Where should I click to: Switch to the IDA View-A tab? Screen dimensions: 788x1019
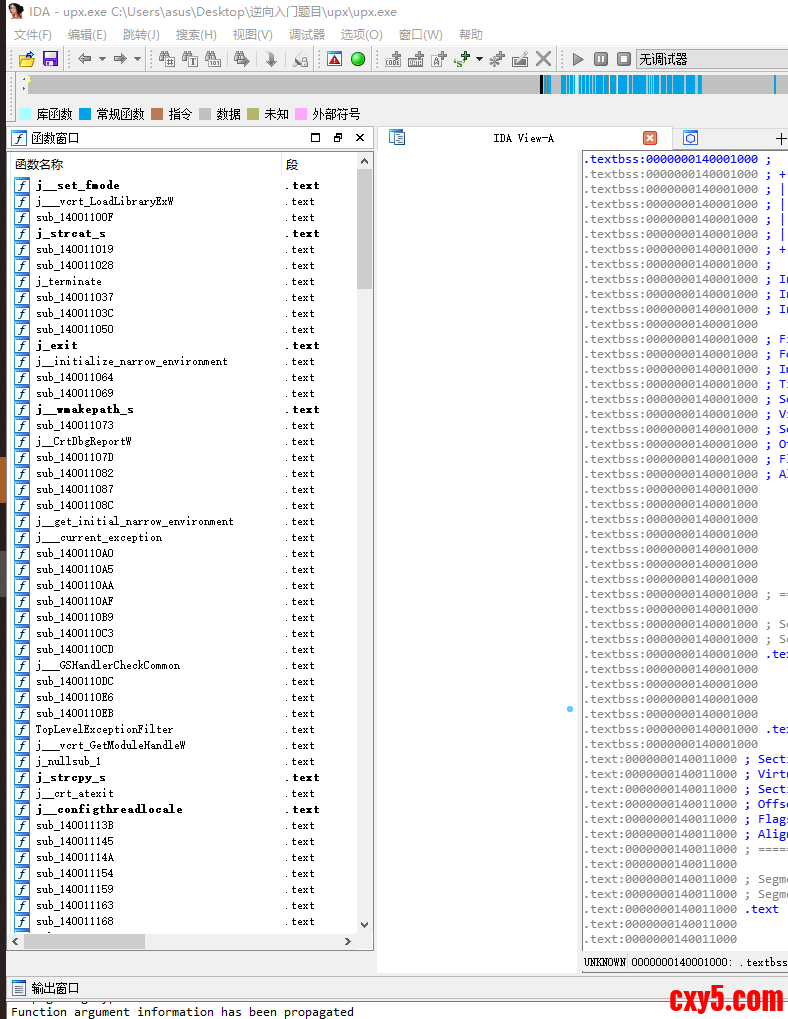523,138
